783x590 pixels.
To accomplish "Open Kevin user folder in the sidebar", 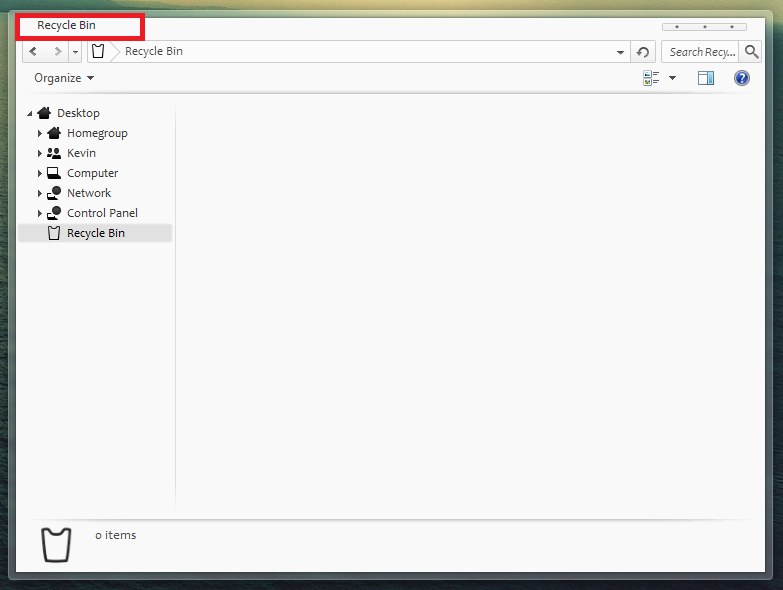I will tap(81, 153).
